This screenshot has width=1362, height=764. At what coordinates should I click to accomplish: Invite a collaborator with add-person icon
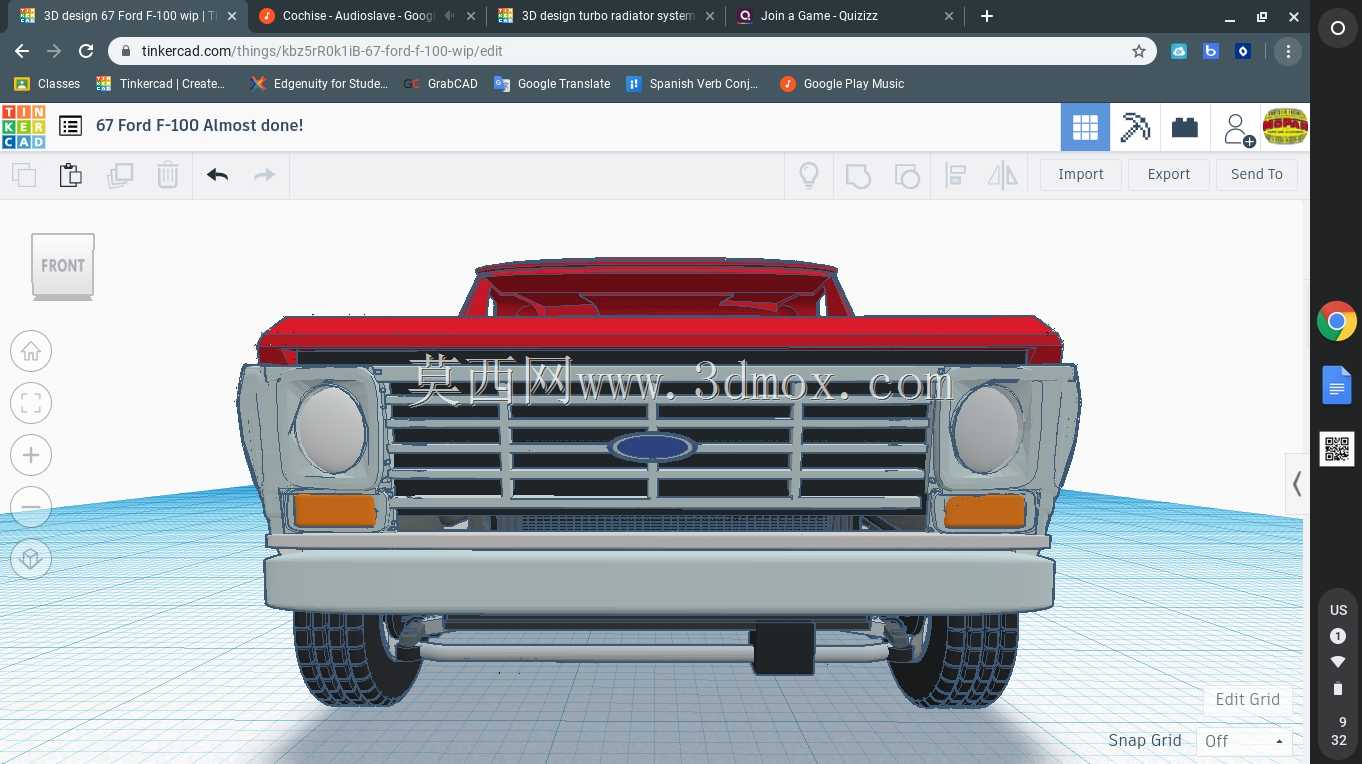coord(1237,129)
